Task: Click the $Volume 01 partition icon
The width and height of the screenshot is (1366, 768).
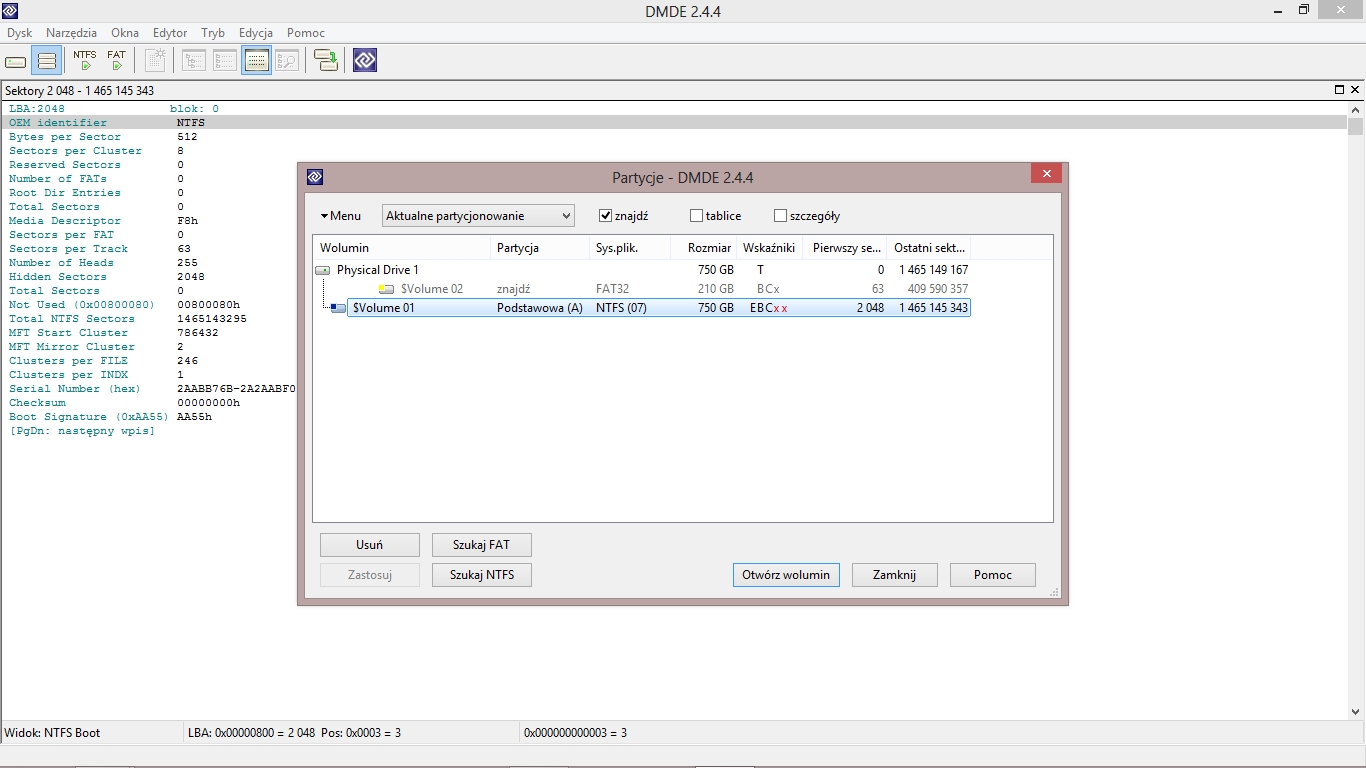Action: pos(338,308)
